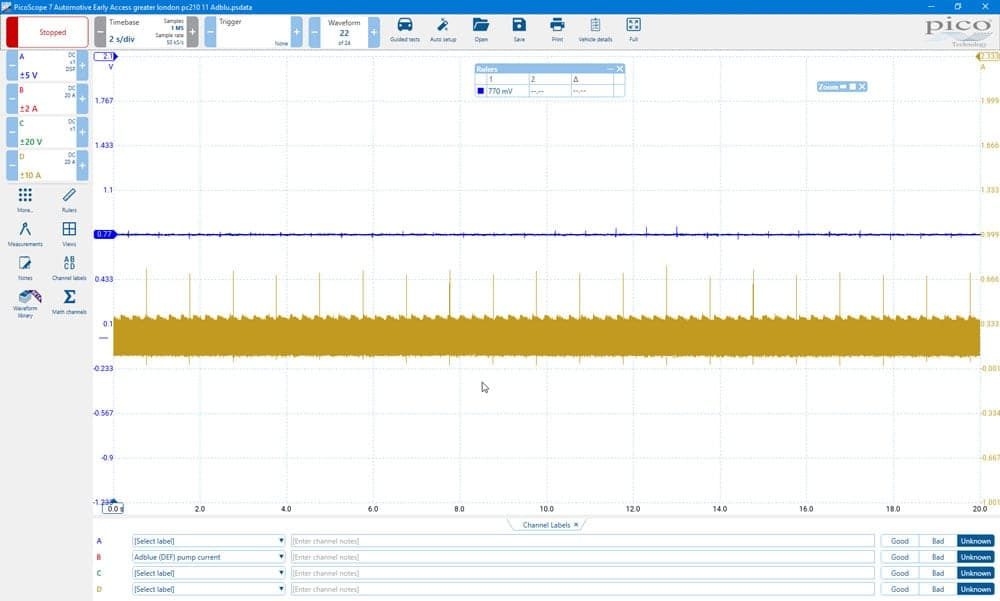
Task: Click the 0.77 ruler handle
Action: click(x=105, y=234)
